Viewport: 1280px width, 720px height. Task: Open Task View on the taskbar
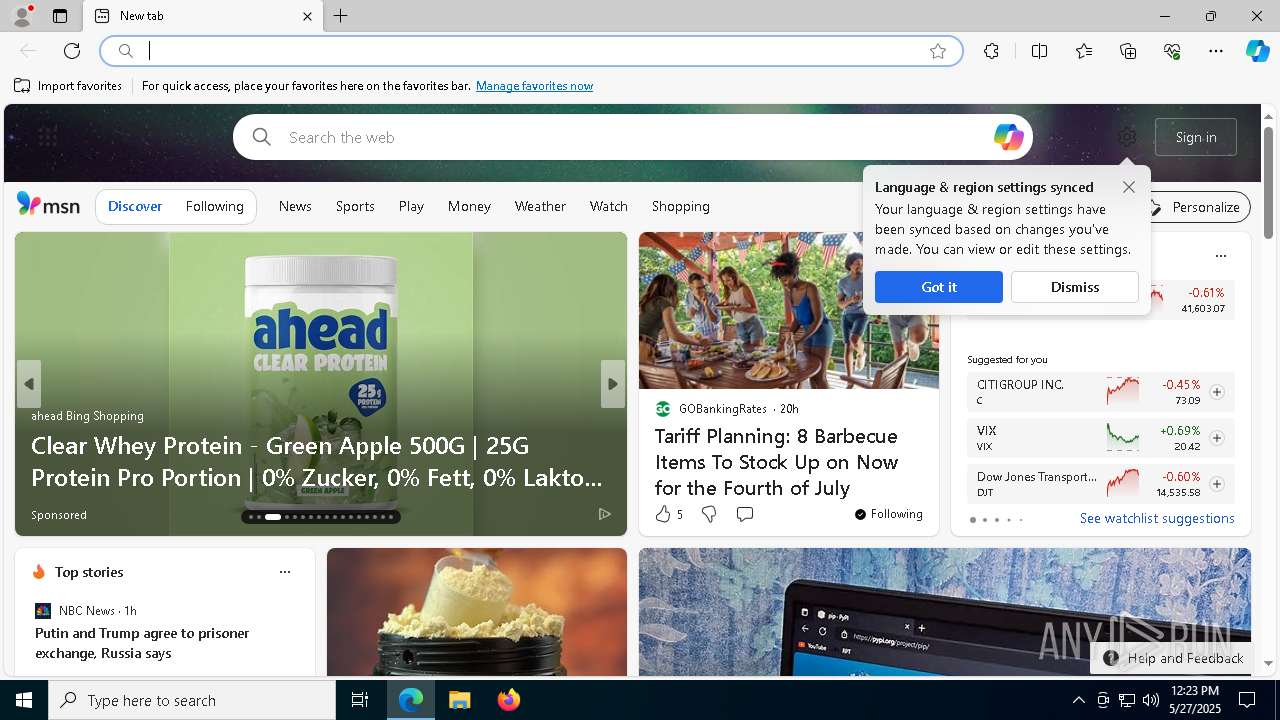(360, 700)
